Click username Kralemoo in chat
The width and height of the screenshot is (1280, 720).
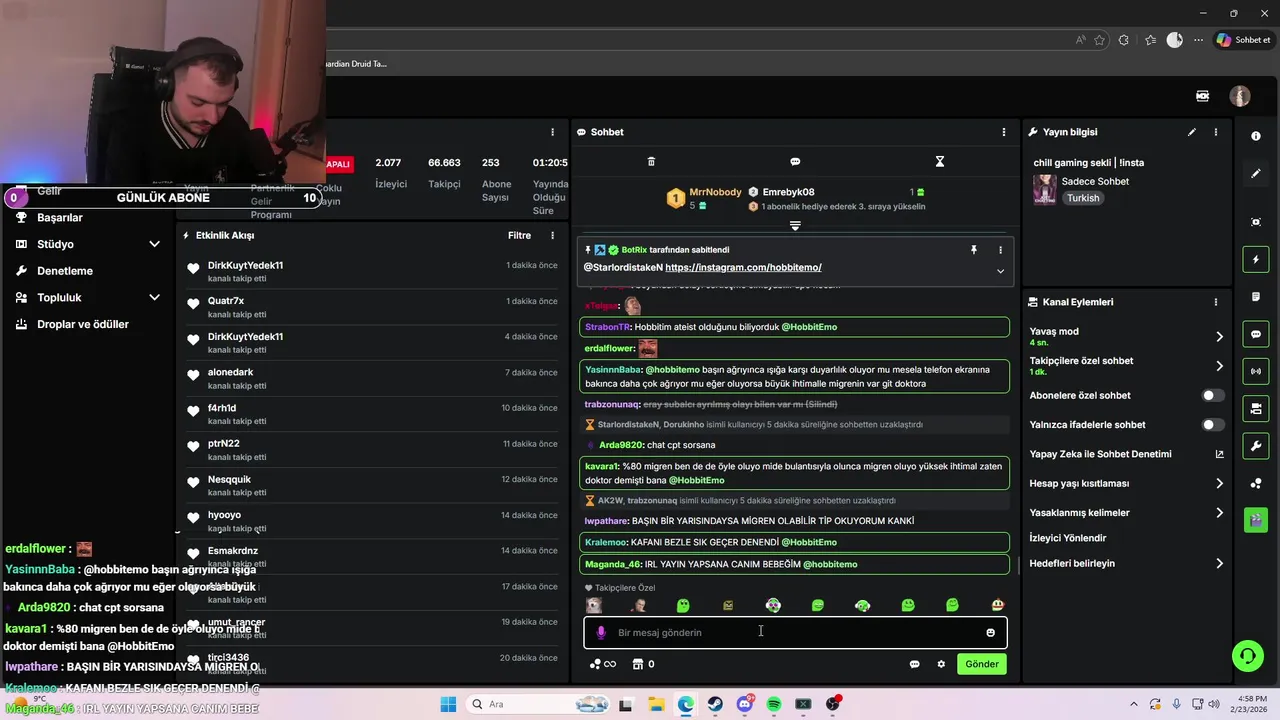tap(605, 542)
